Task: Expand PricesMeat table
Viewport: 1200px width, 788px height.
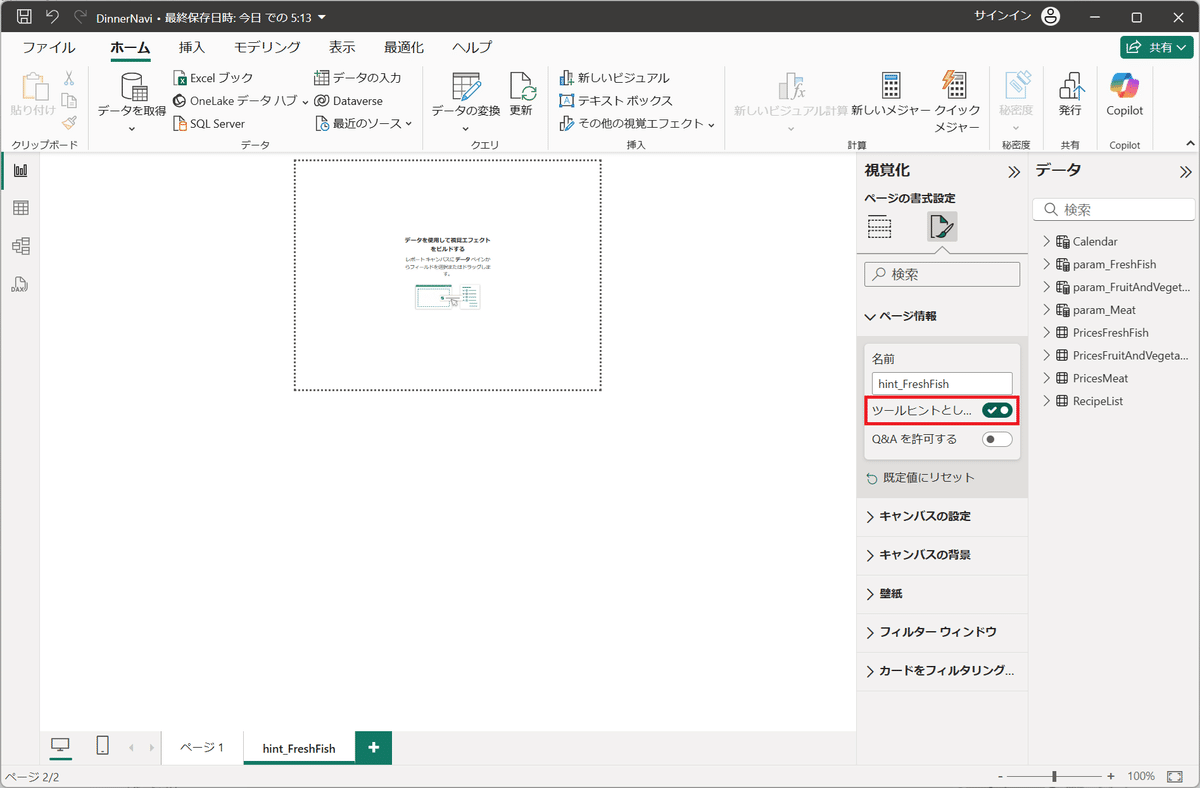Action: (x=1047, y=378)
